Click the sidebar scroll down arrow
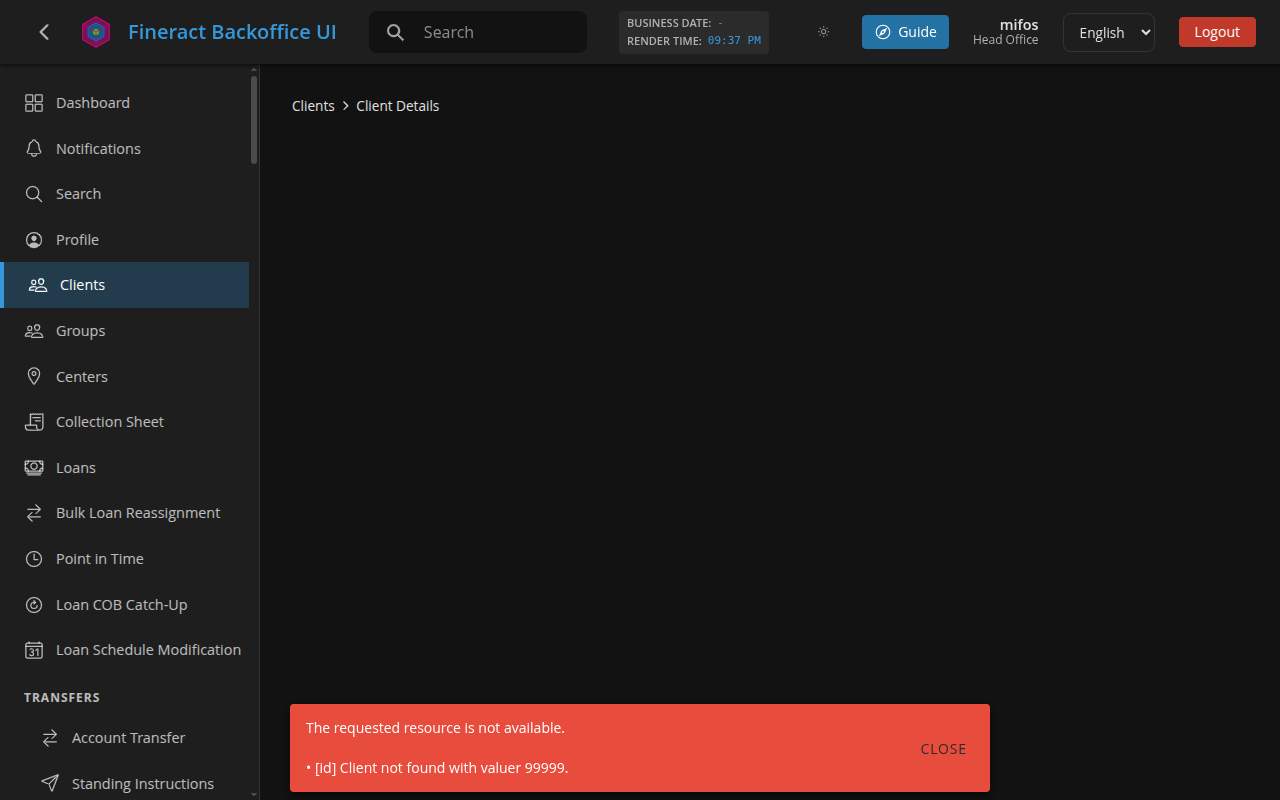 point(254,794)
